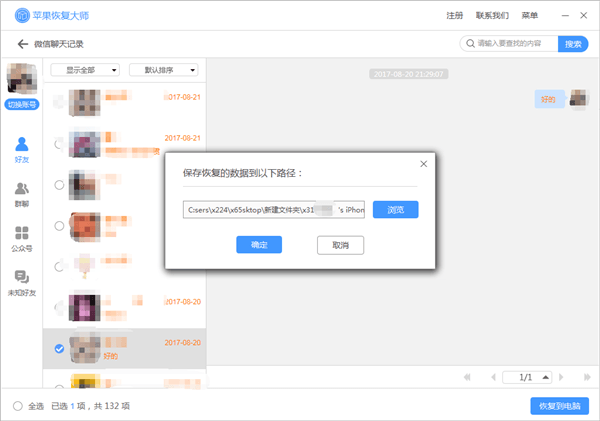The width and height of the screenshot is (600, 421).
Task: Go to previous page of messages
Action: click(x=493, y=377)
